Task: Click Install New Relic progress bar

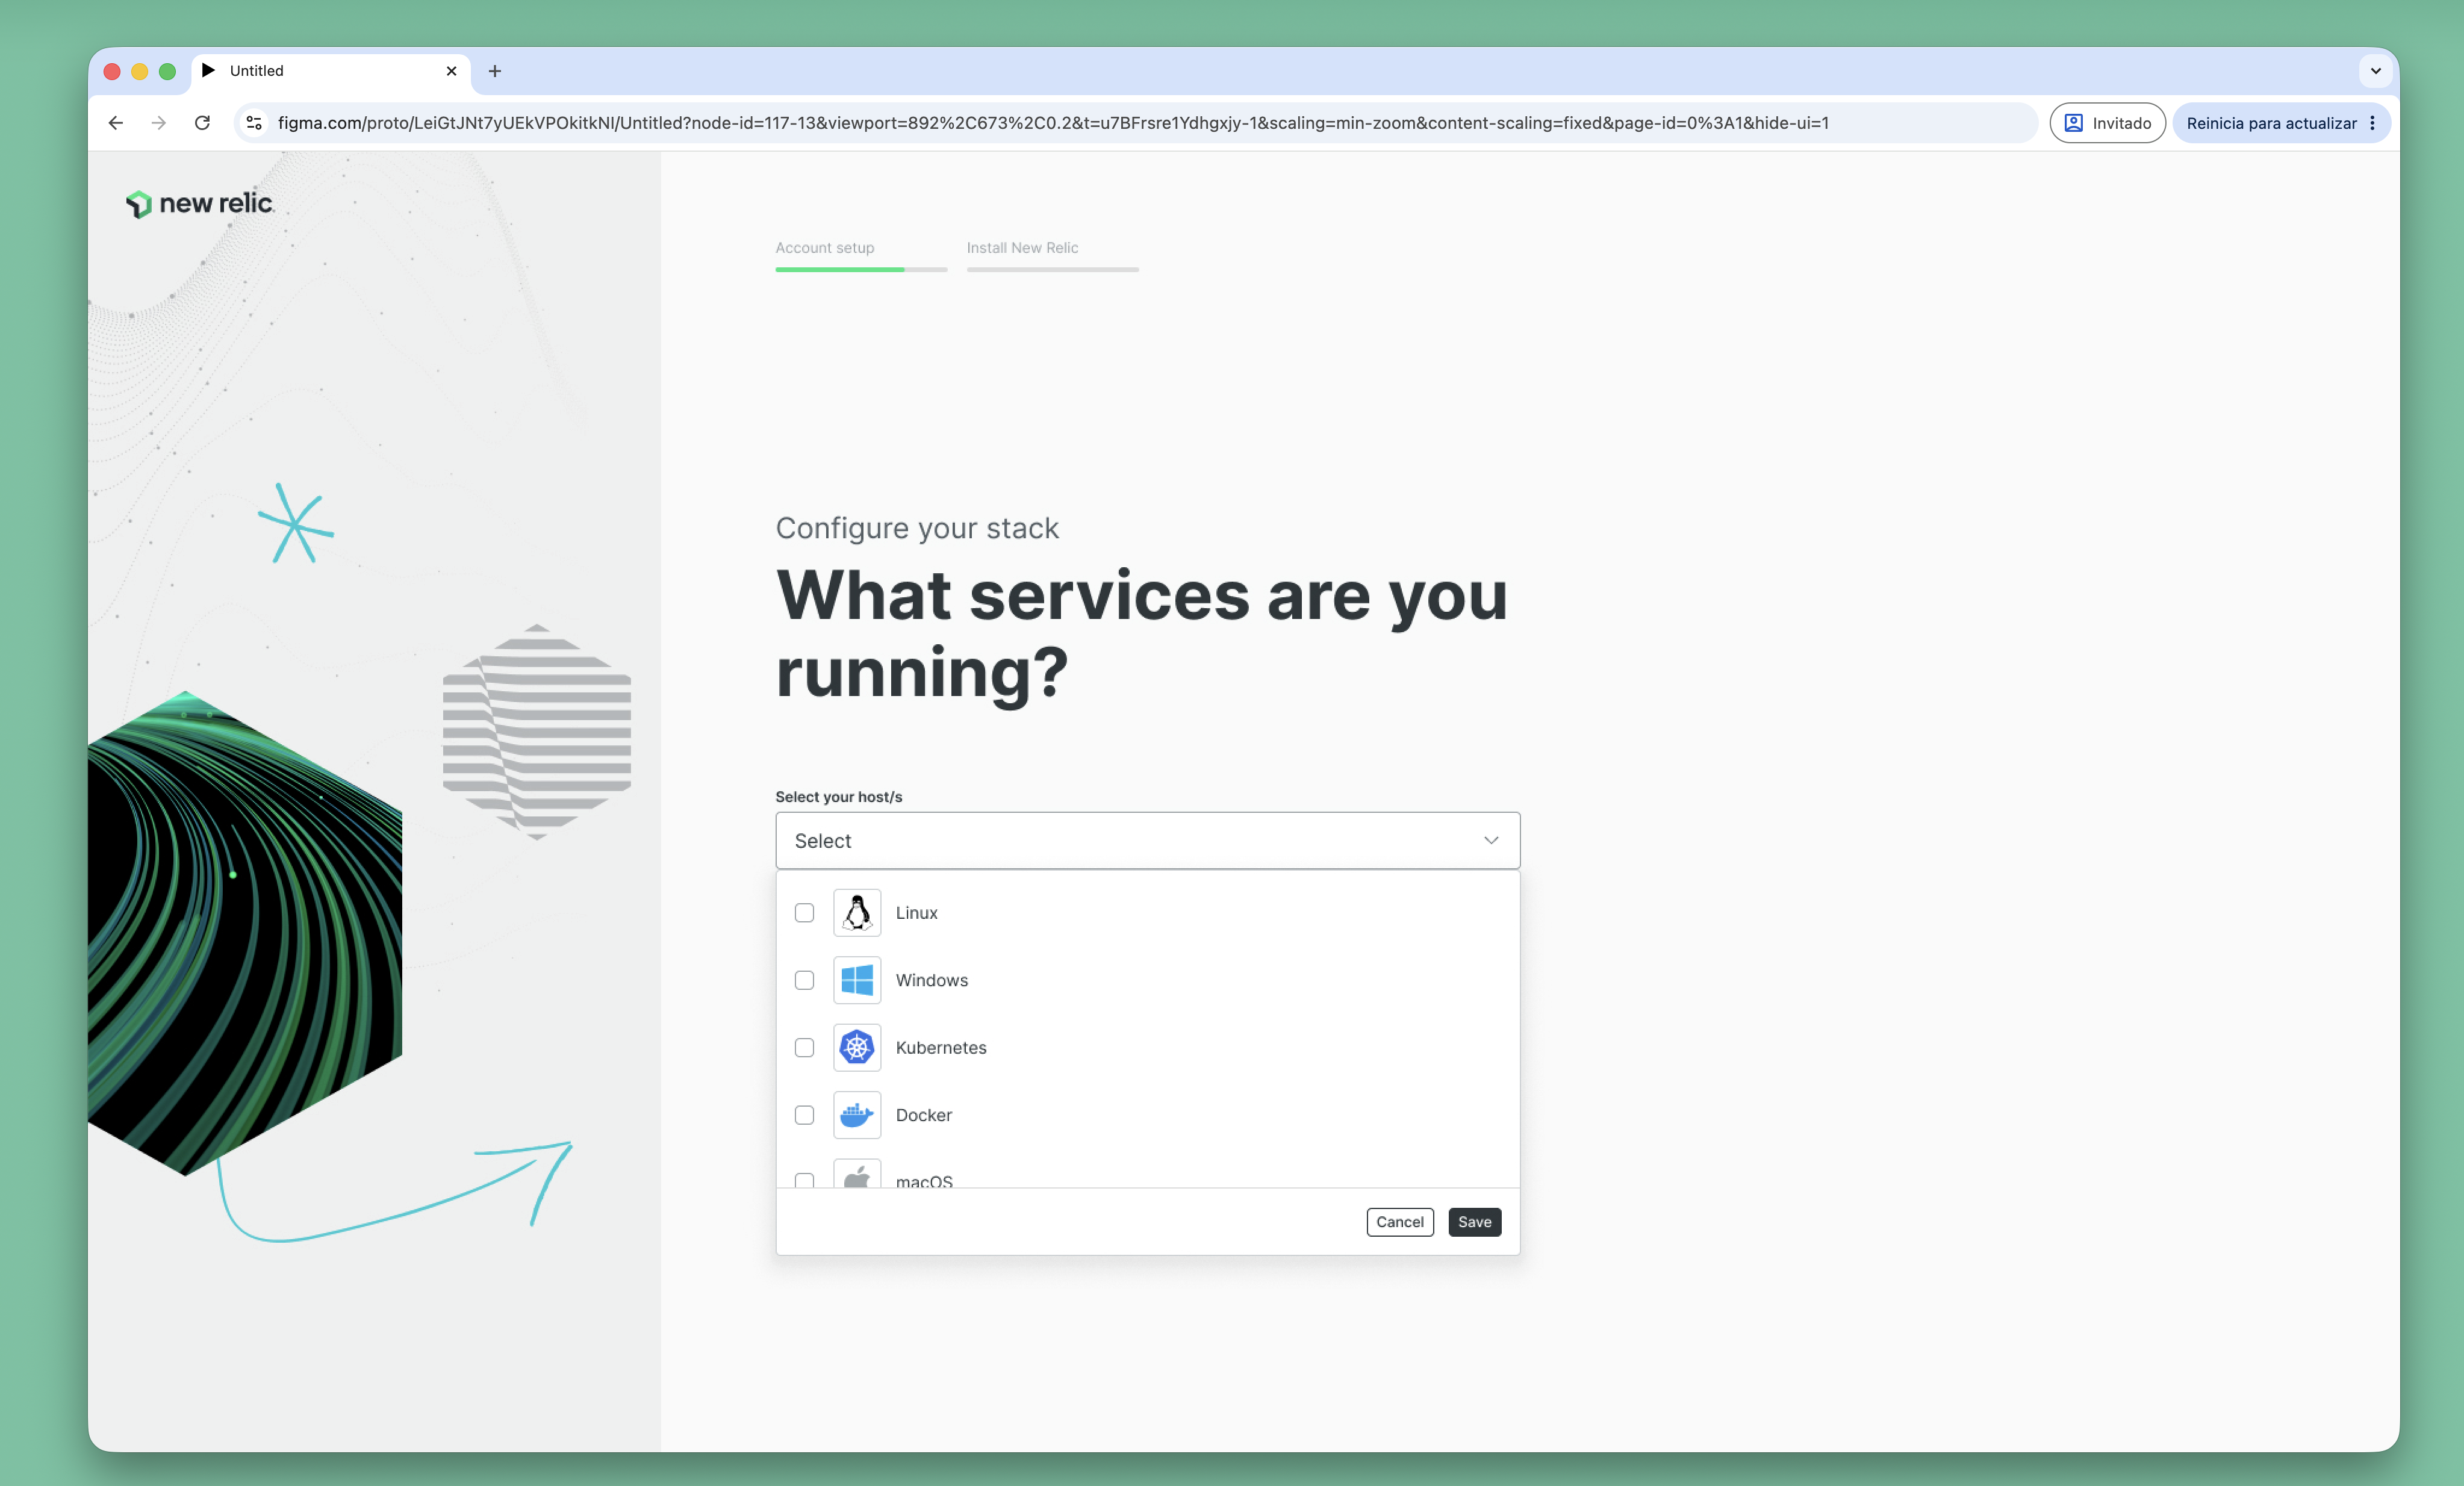Action: coord(1052,269)
